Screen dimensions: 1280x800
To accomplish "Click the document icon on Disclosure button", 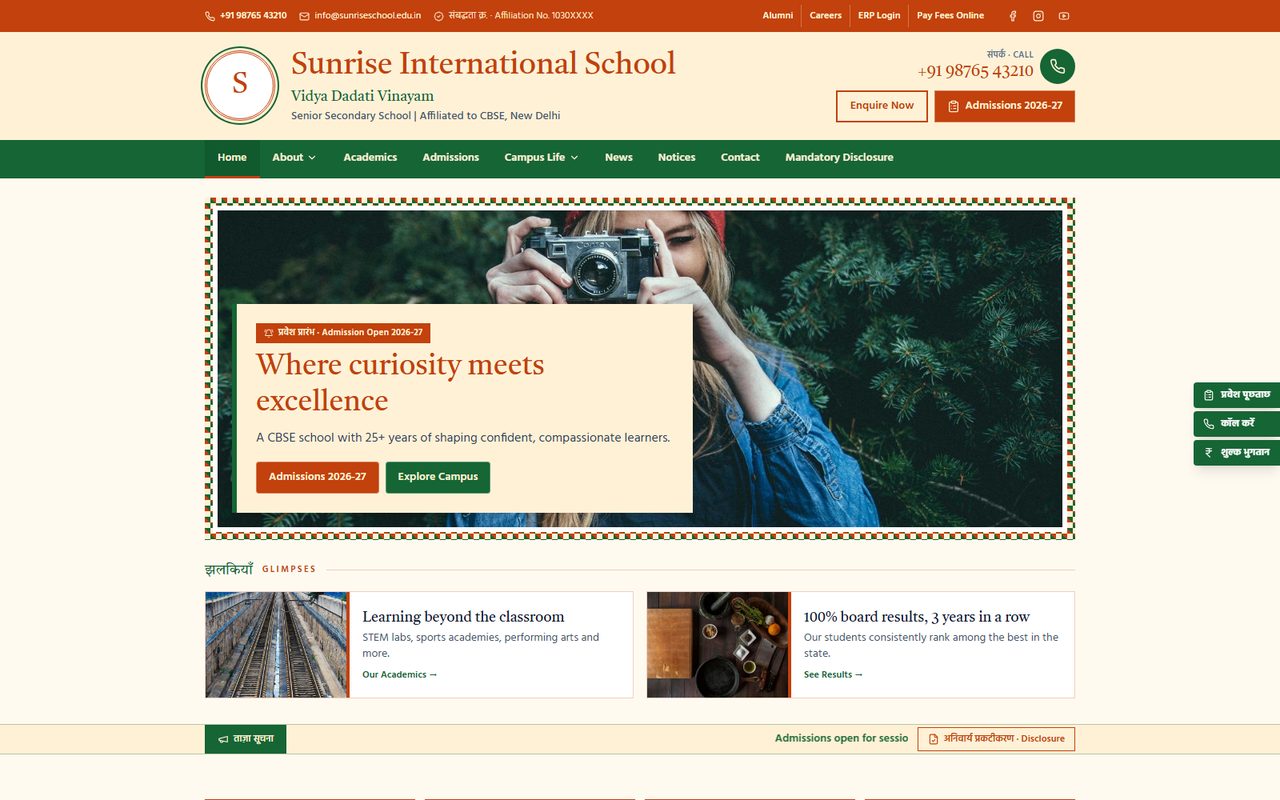I will pyautogui.click(x=934, y=739).
